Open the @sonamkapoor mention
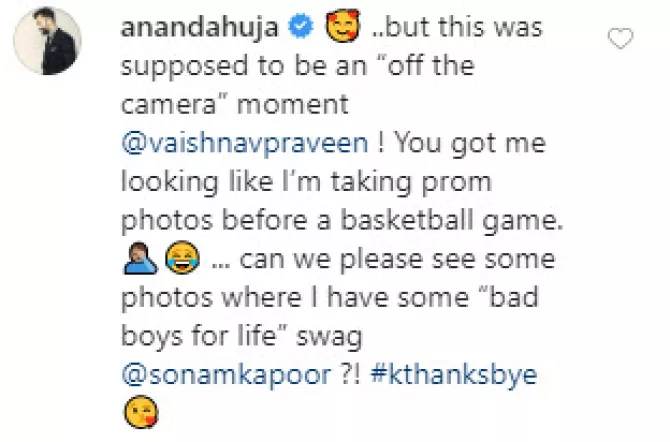The width and height of the screenshot is (670, 442). [x=226, y=374]
